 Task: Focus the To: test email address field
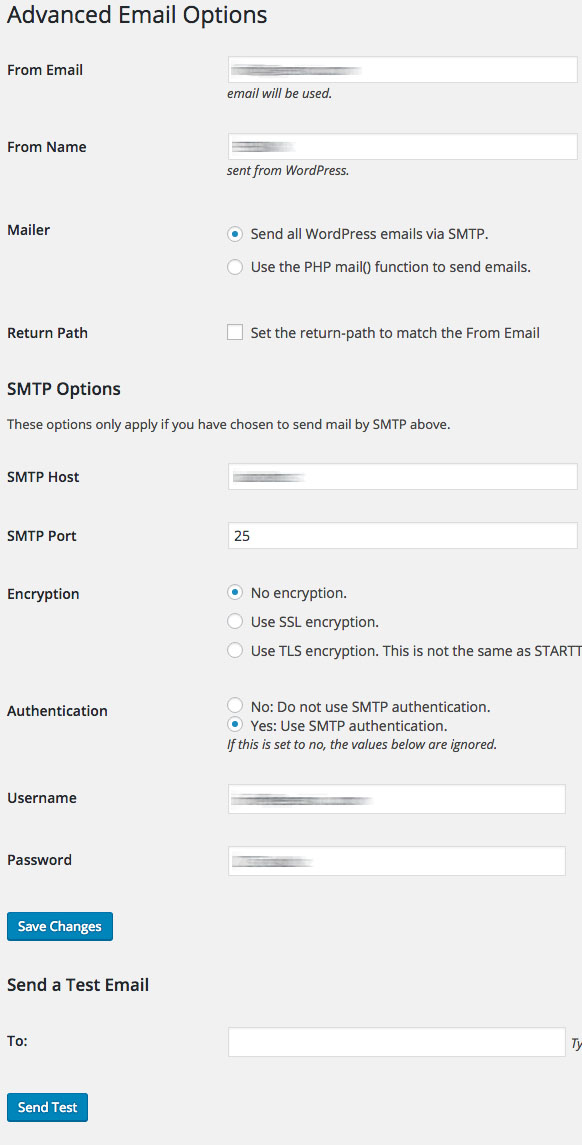pyautogui.click(x=397, y=1042)
